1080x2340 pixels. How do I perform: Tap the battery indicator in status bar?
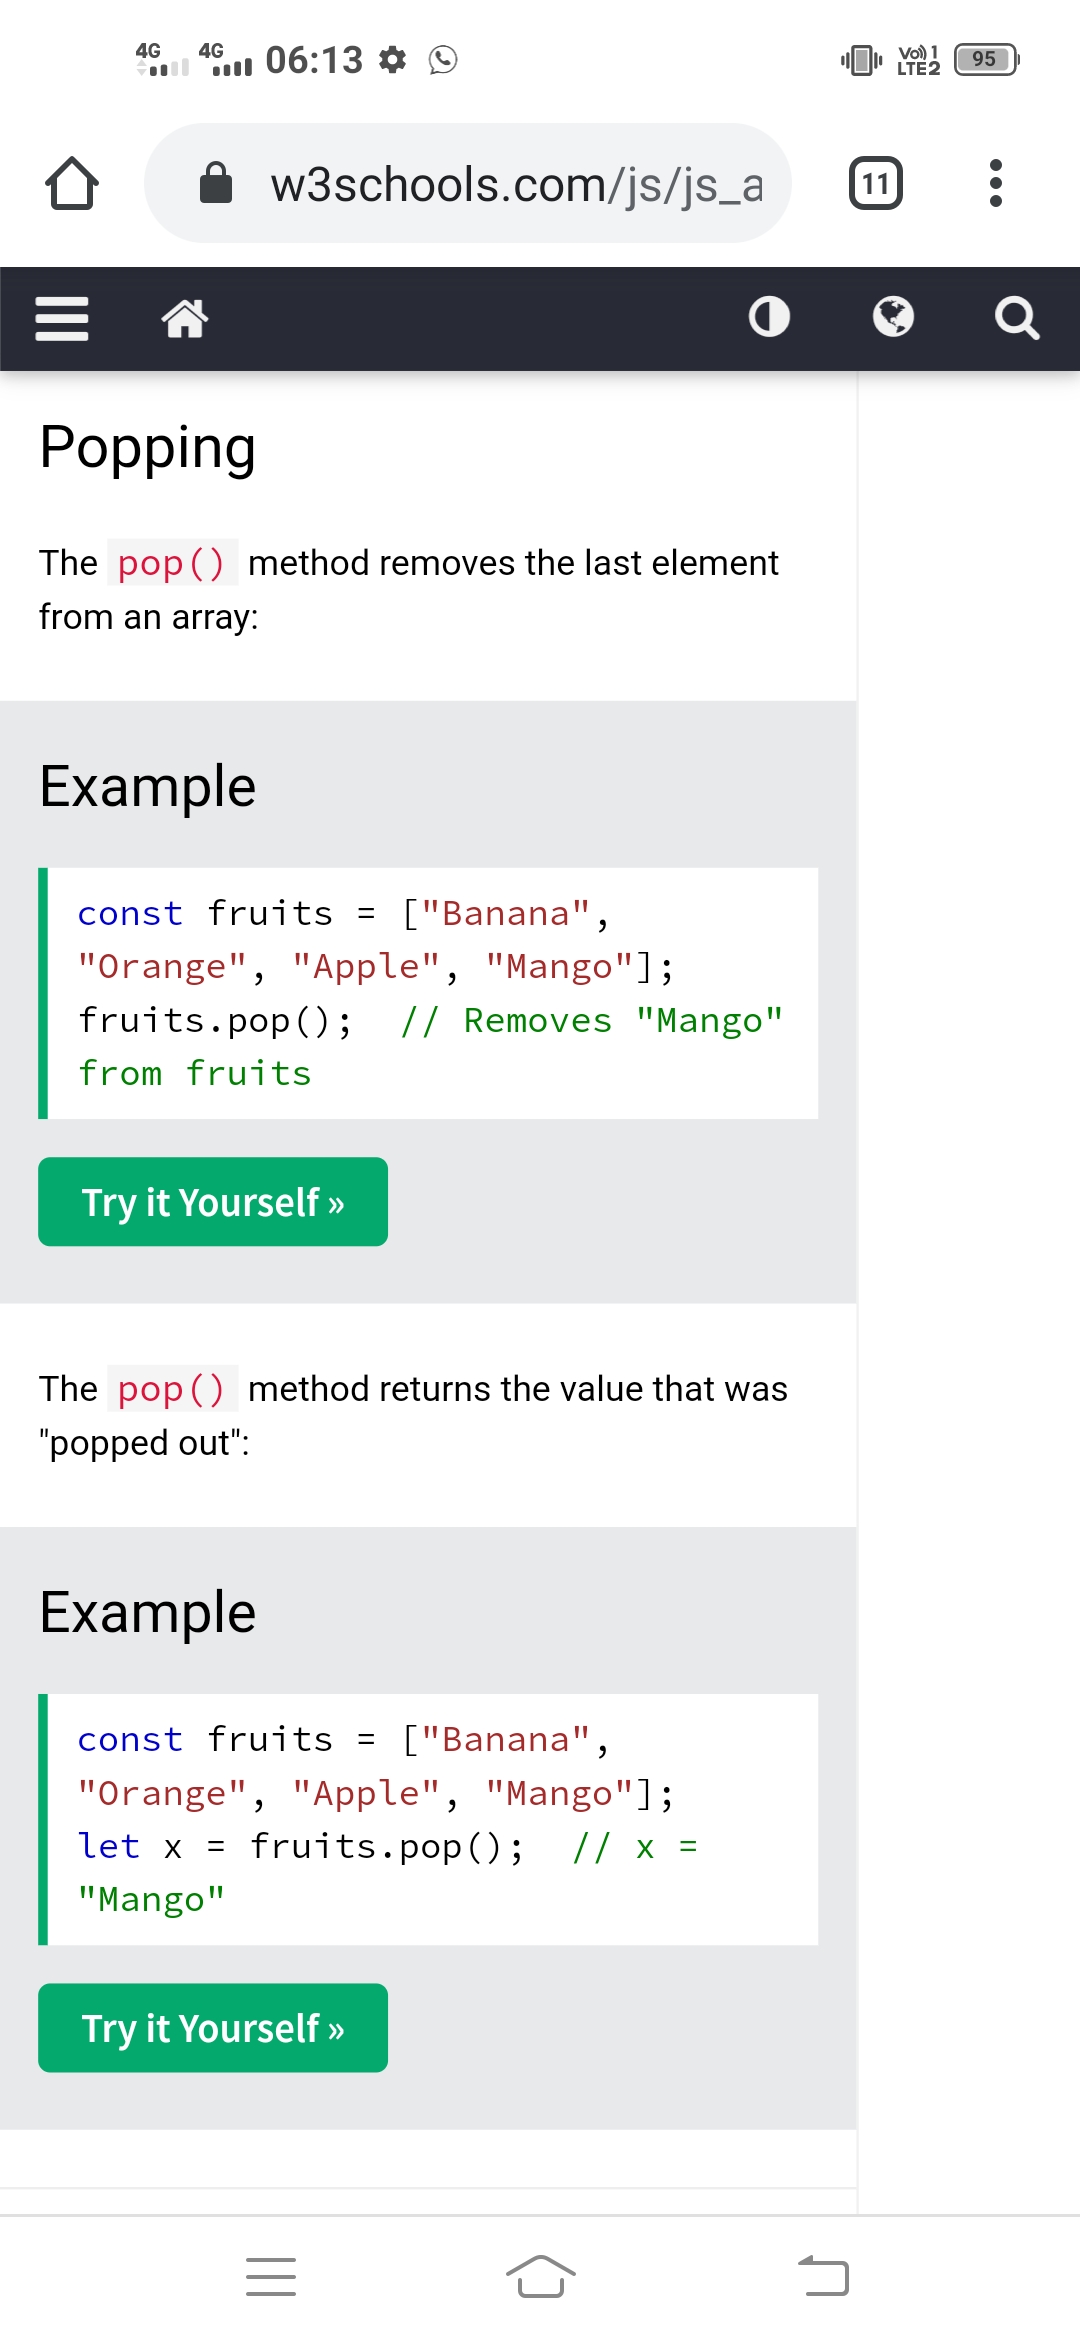click(x=986, y=60)
